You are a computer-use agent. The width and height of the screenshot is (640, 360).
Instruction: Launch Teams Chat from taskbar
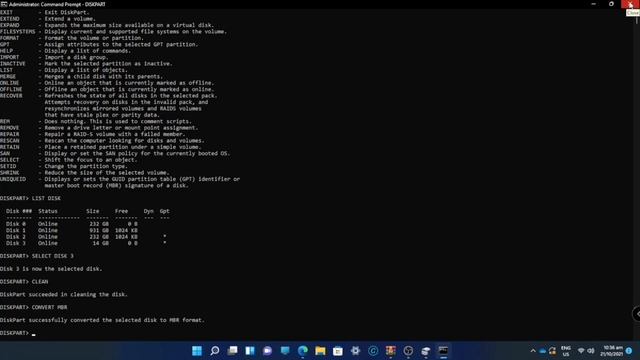click(x=267, y=351)
